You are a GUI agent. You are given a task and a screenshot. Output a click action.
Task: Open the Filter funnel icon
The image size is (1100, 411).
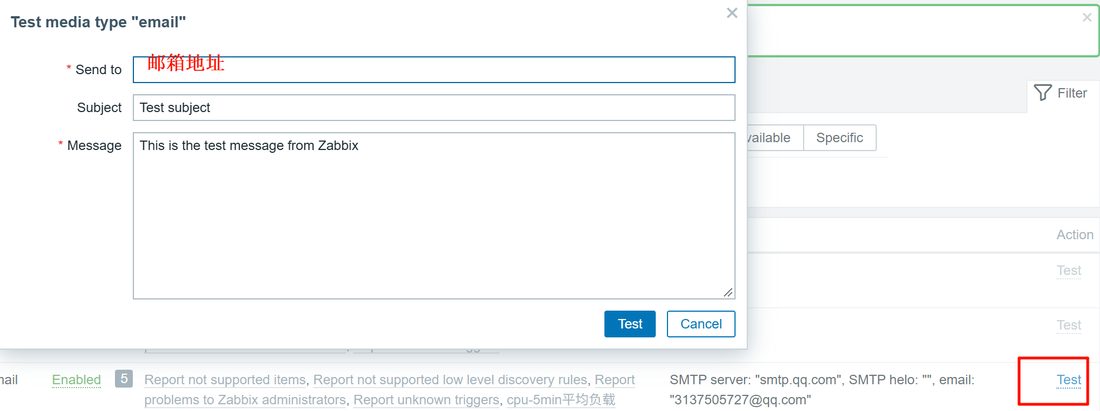[1043, 93]
